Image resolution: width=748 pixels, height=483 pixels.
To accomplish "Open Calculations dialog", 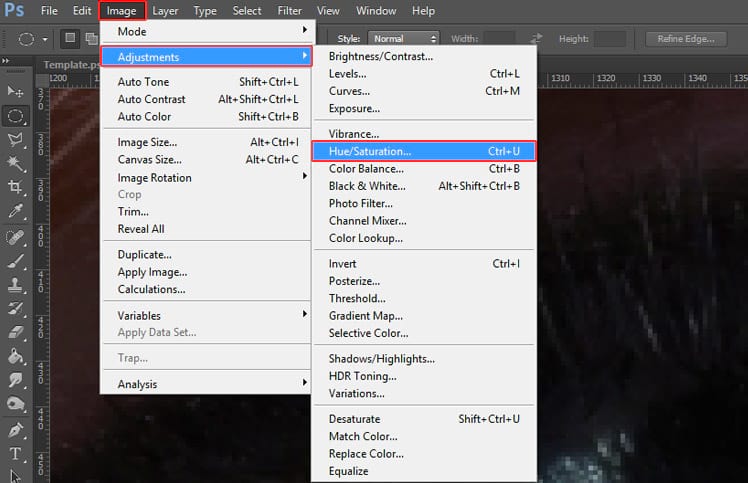I will click(206, 289).
